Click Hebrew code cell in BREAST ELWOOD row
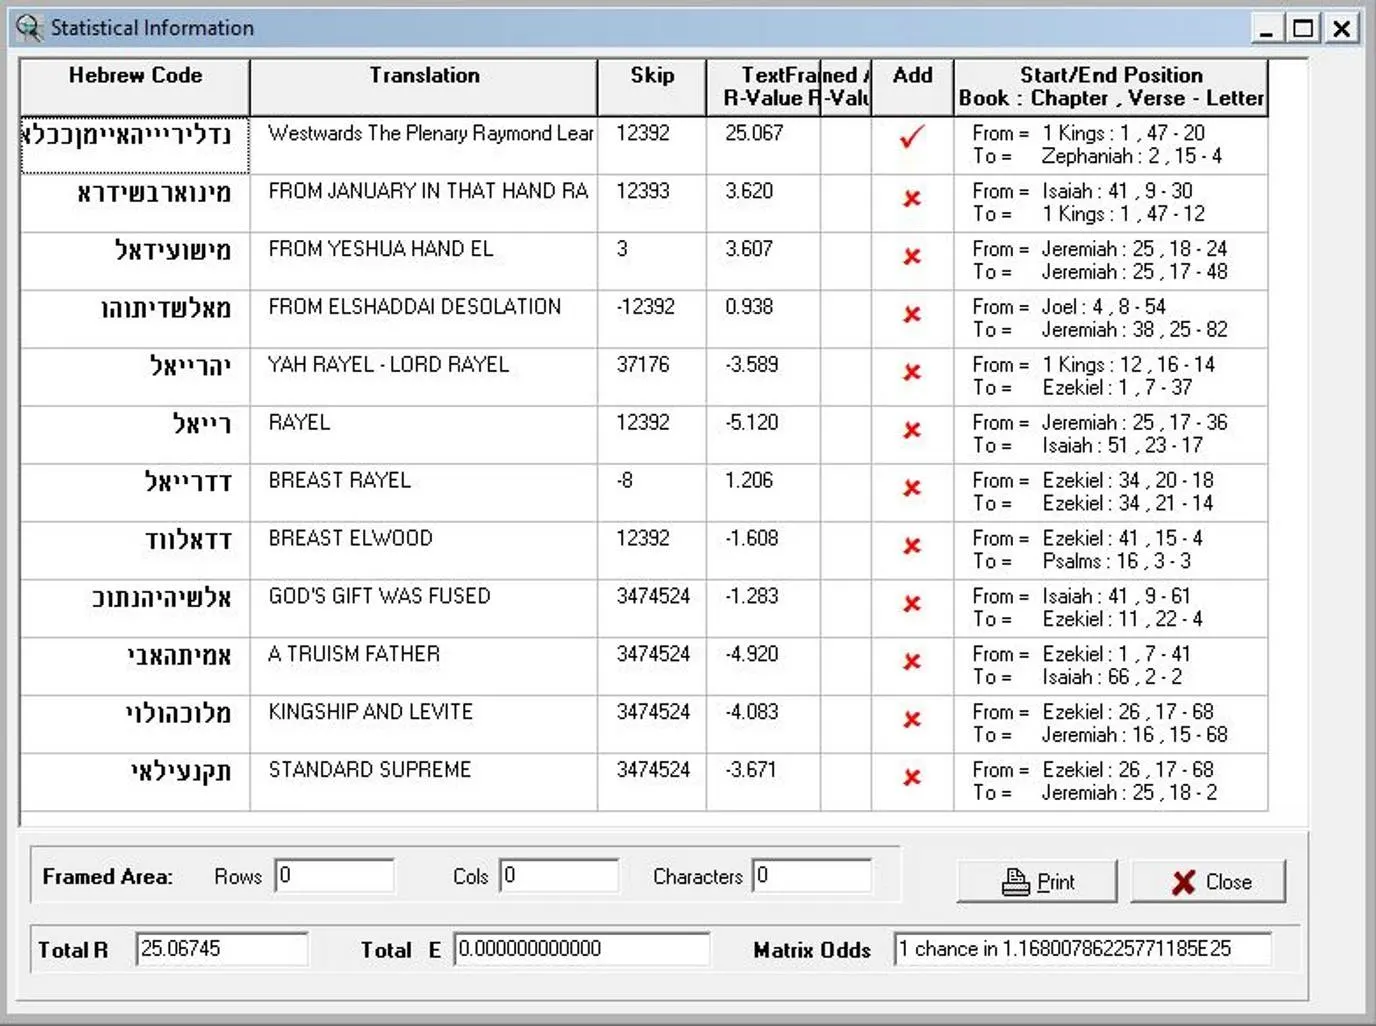 pyautogui.click(x=135, y=550)
